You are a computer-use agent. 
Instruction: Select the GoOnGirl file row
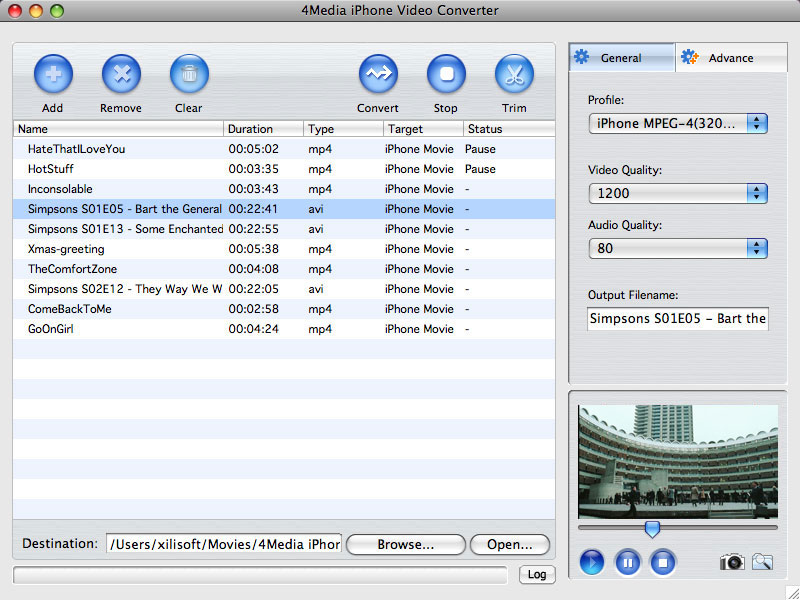[x=284, y=329]
